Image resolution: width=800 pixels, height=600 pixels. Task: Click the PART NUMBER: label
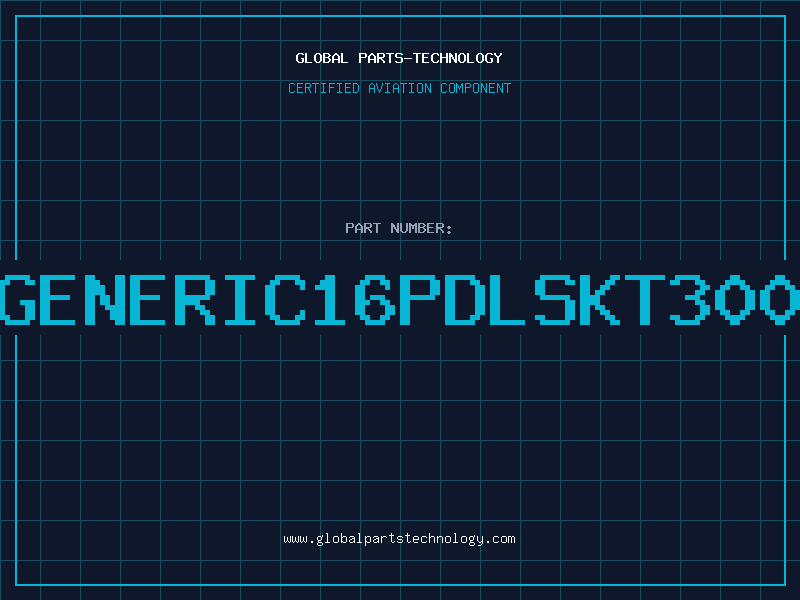coord(399,228)
